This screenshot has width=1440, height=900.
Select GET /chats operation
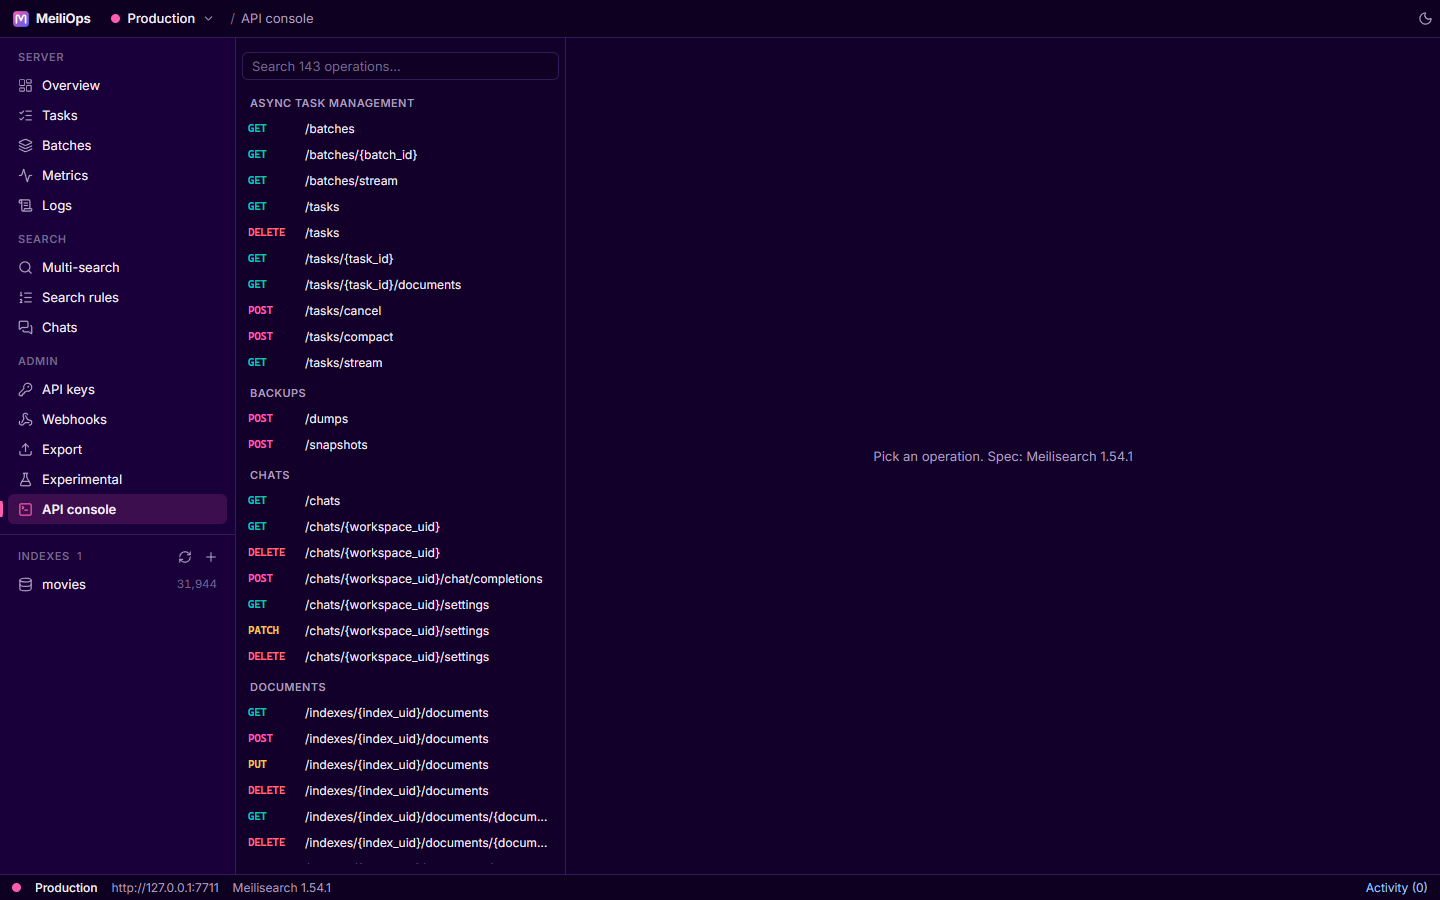coord(400,500)
